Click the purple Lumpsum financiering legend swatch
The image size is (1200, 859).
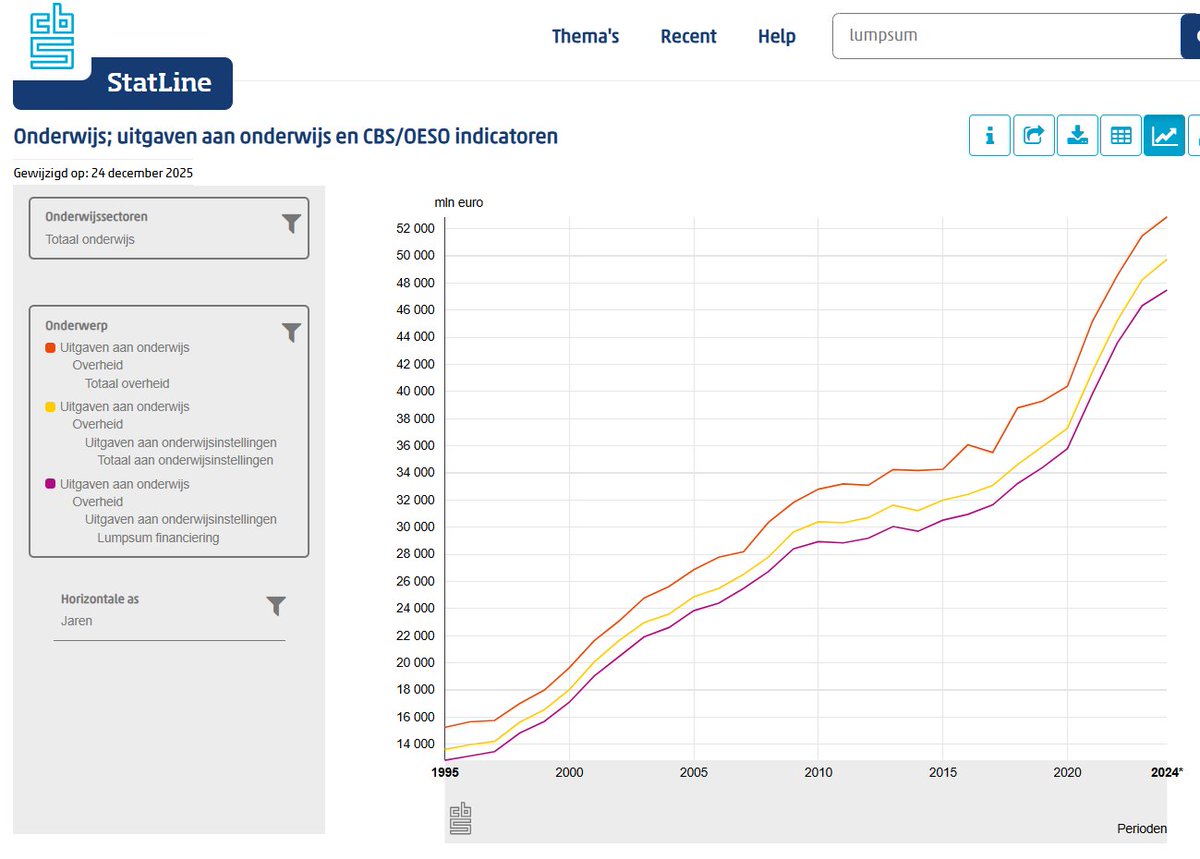(51, 484)
